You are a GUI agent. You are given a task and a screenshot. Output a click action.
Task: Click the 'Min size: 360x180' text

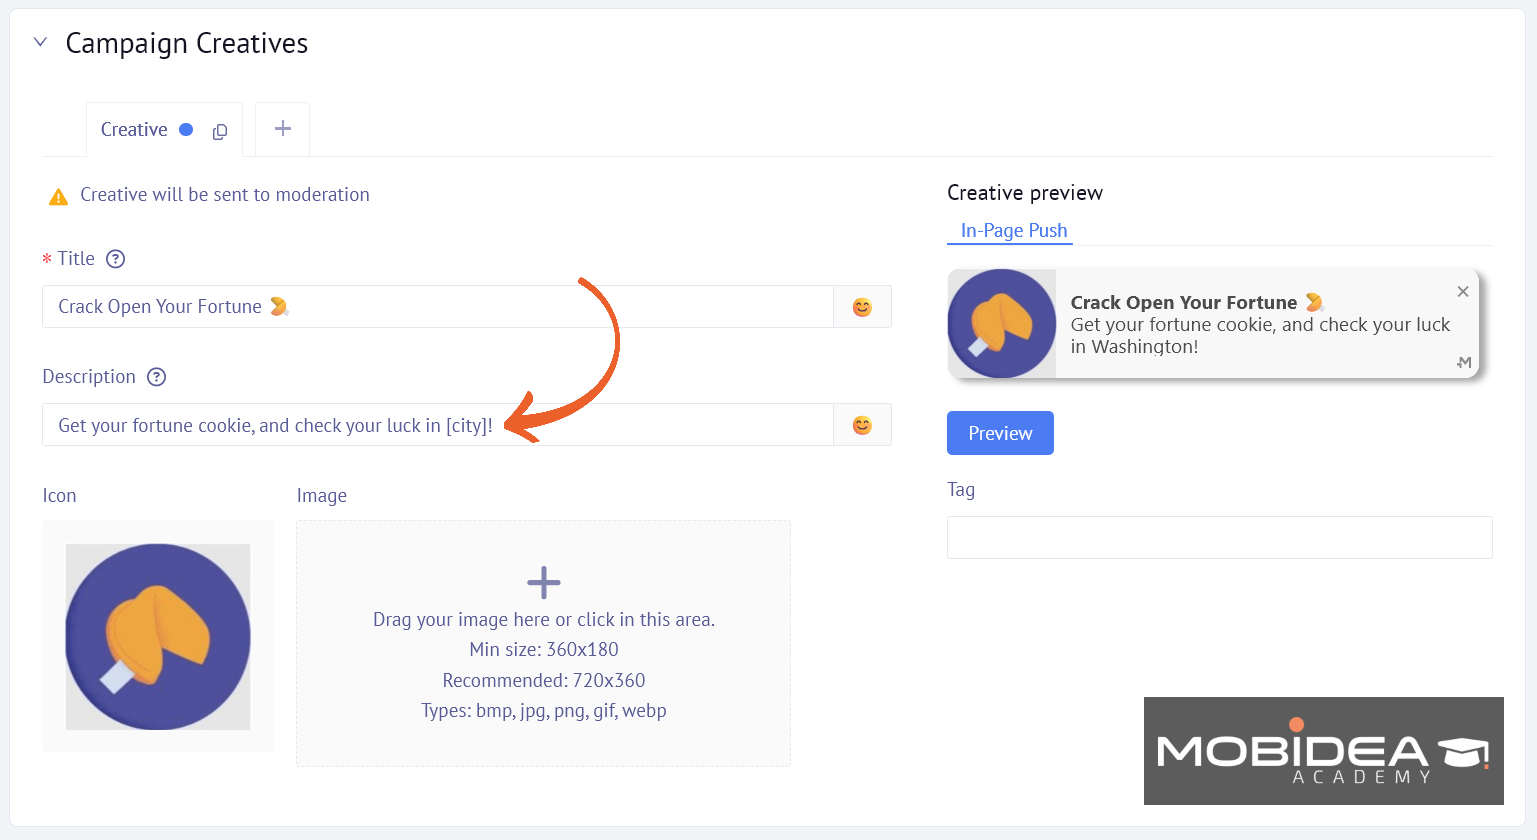[x=544, y=650]
